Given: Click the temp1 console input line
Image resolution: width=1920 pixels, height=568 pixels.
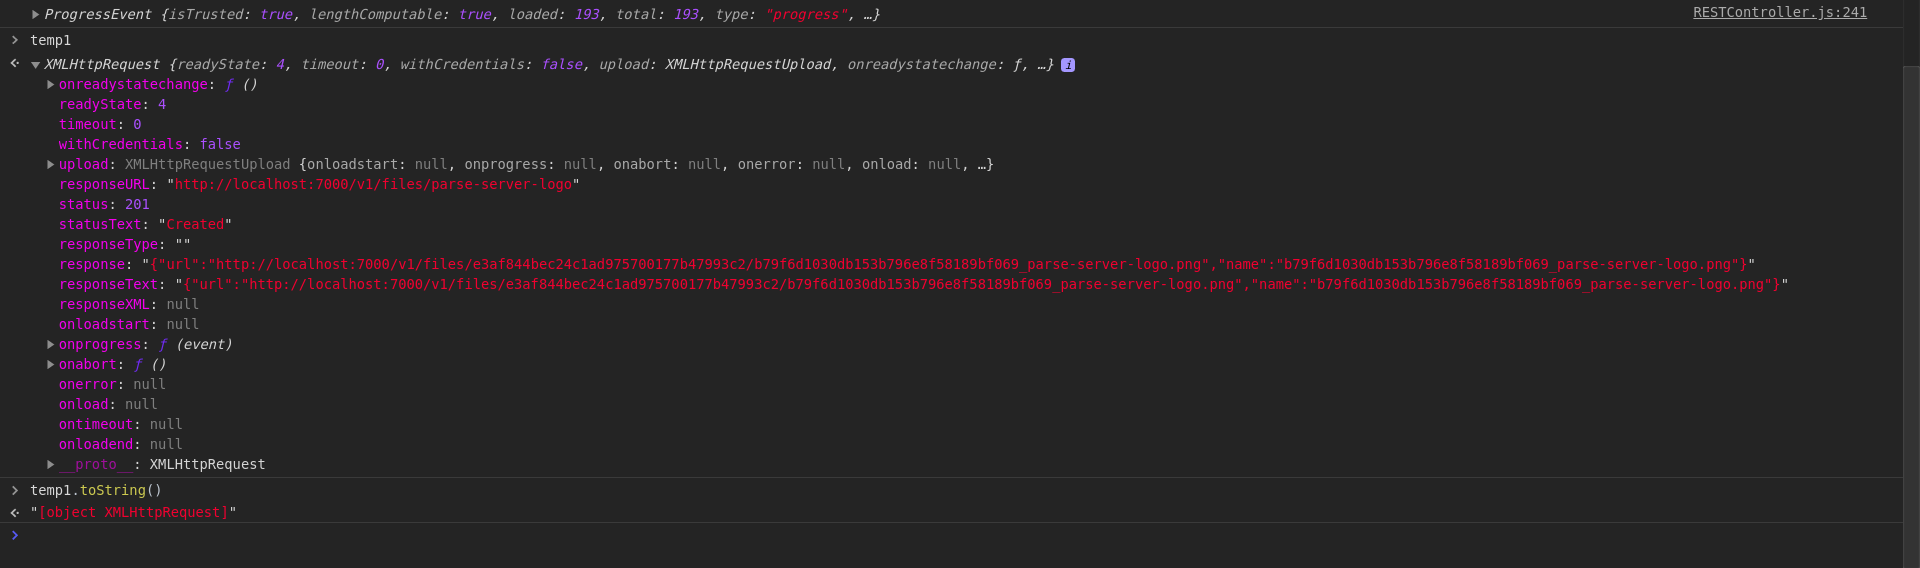Looking at the screenshot, I should coord(50,40).
